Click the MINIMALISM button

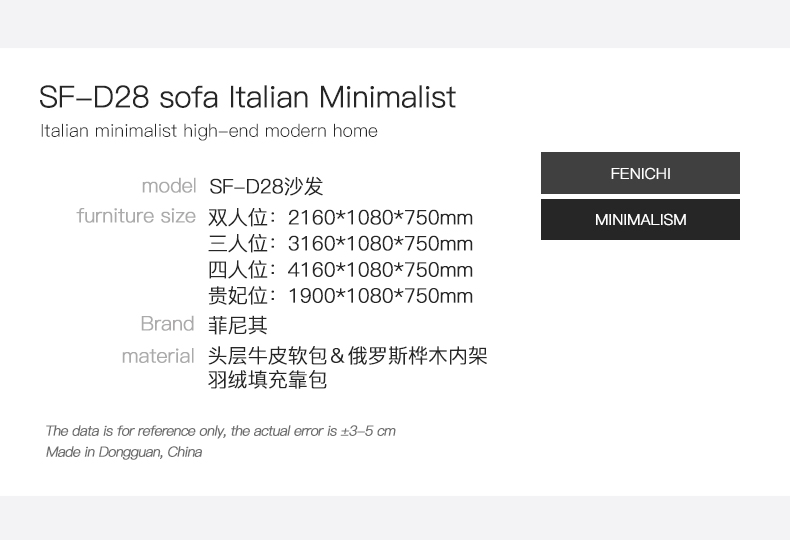(640, 220)
